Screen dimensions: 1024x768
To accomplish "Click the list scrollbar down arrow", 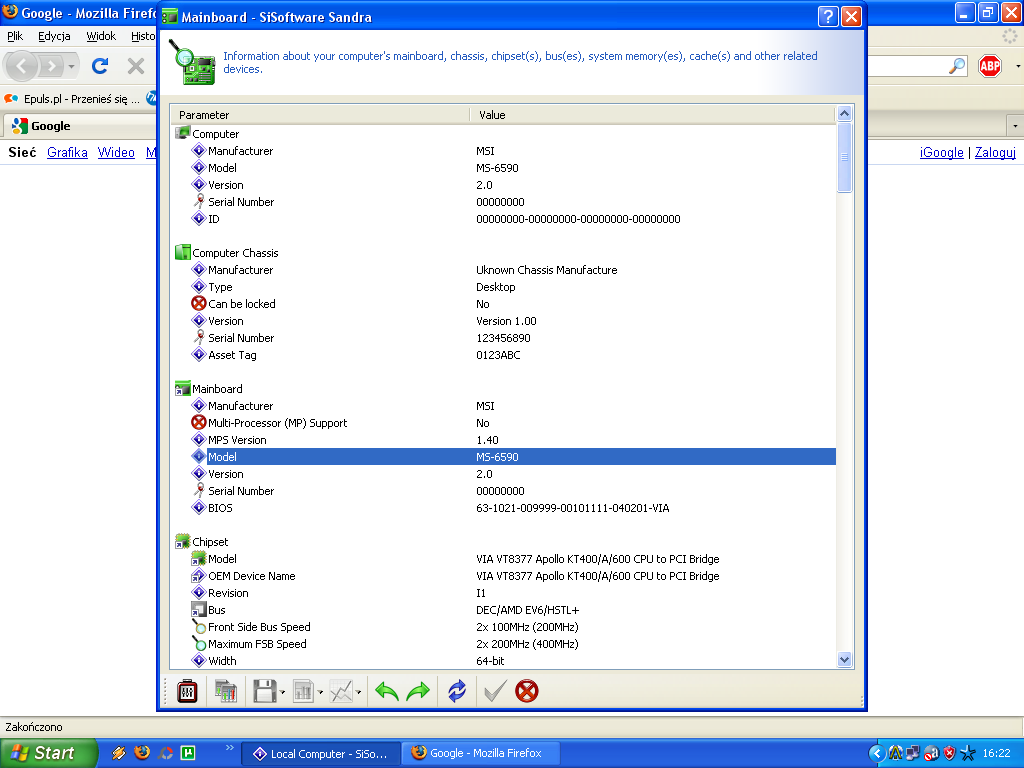I will click(x=844, y=659).
